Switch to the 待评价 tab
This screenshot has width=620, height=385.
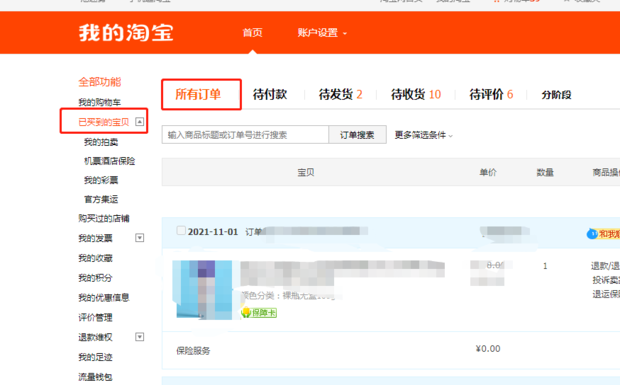tap(491, 94)
